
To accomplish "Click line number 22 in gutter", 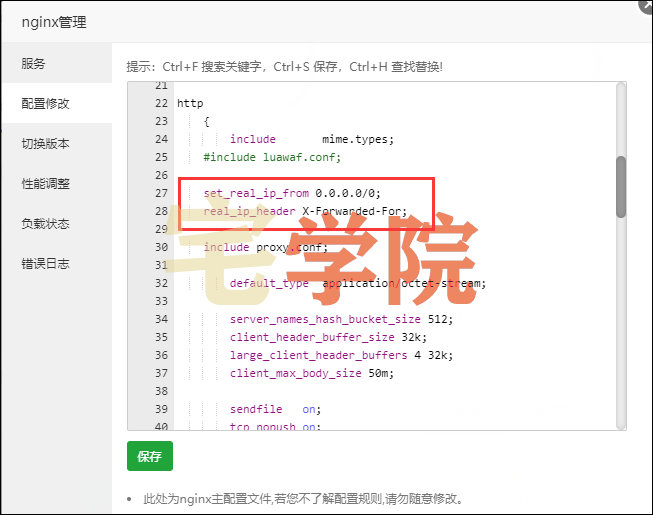I will [160, 103].
